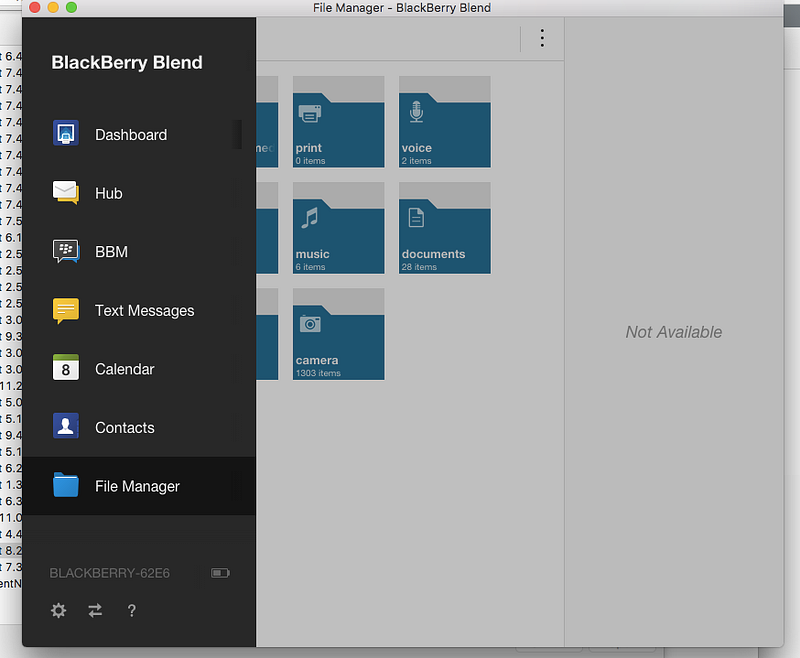
Task: Open the music folder
Action: coord(338,228)
